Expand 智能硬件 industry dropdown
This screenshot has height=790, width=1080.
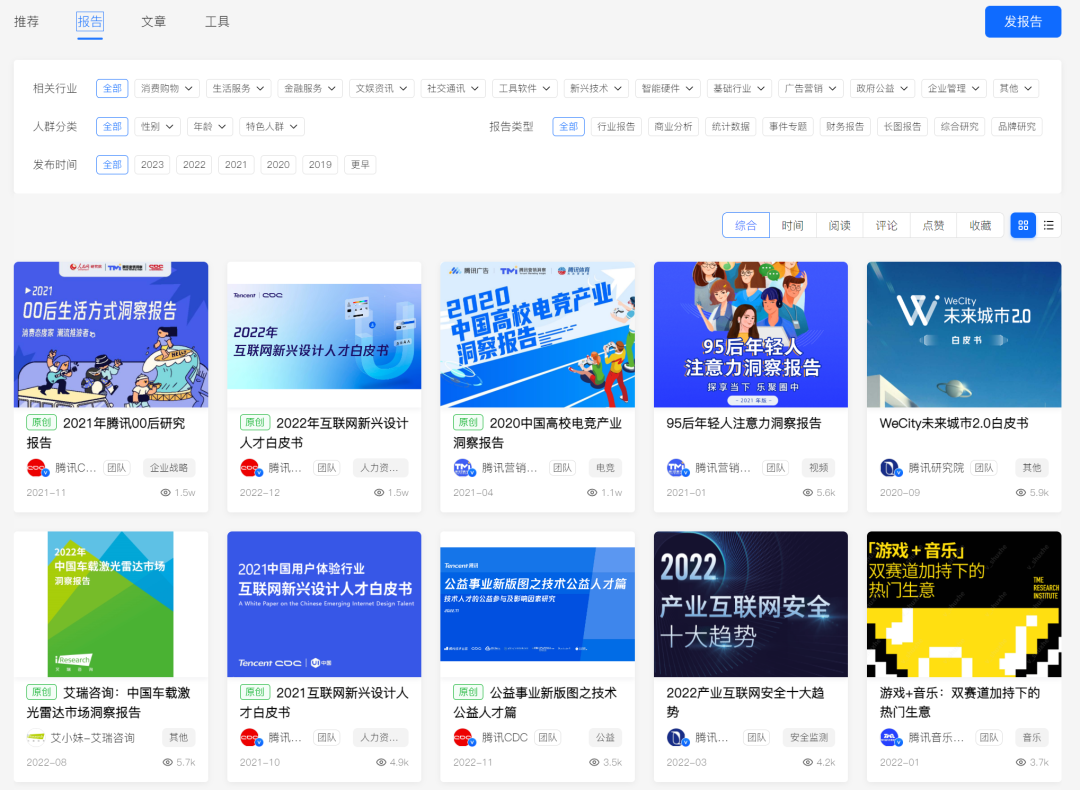click(x=667, y=88)
